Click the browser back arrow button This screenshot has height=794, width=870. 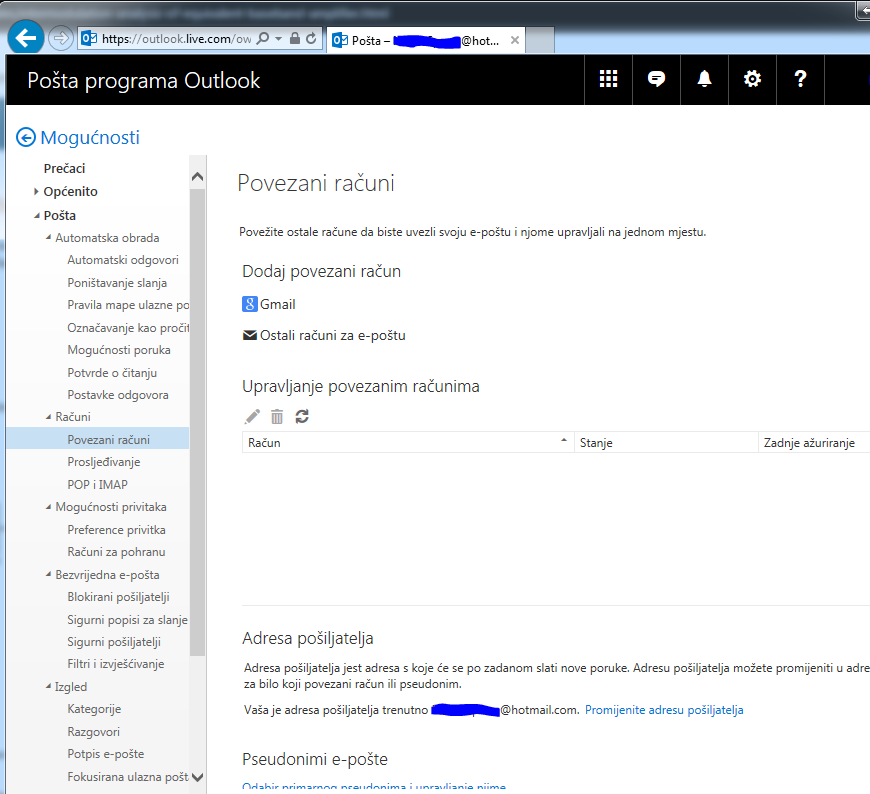pyautogui.click(x=26, y=38)
